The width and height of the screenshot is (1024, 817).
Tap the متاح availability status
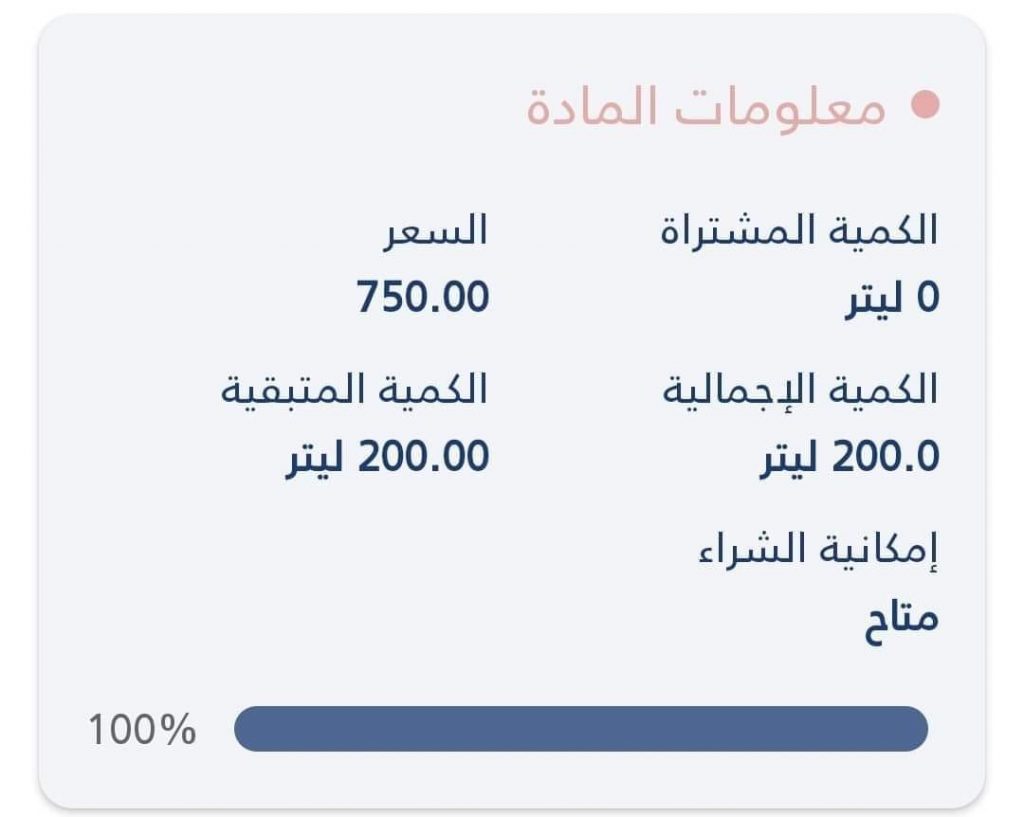pyautogui.click(x=902, y=618)
